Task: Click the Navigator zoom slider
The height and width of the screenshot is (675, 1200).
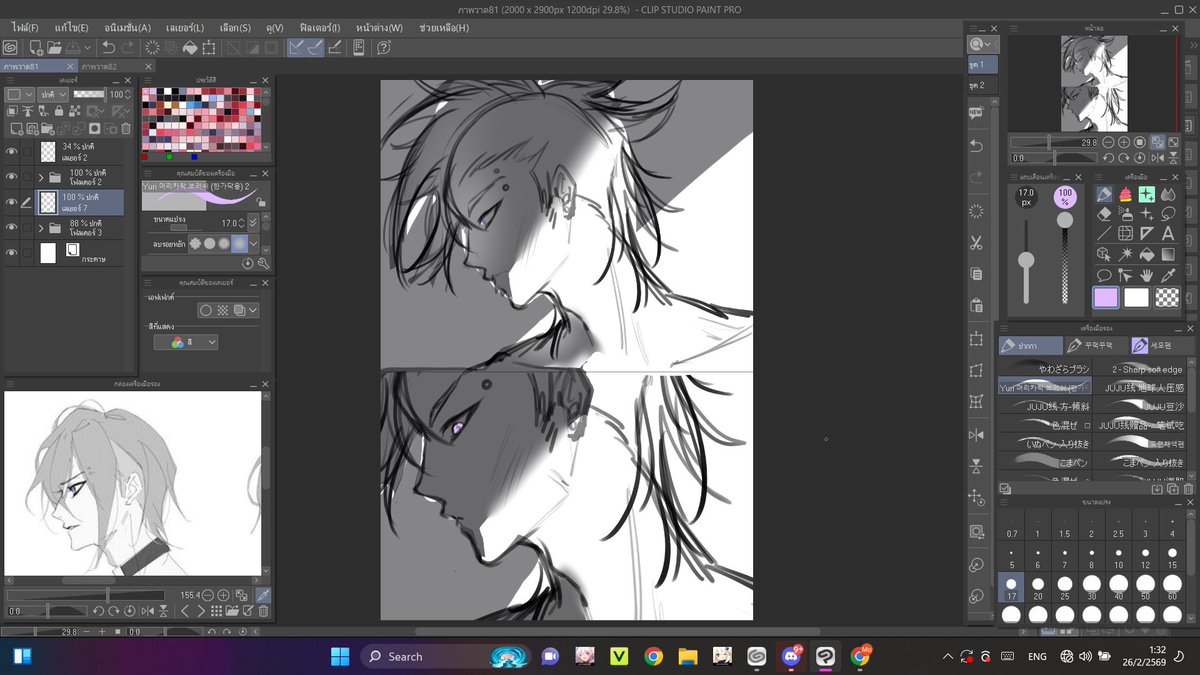Action: click(1055, 142)
